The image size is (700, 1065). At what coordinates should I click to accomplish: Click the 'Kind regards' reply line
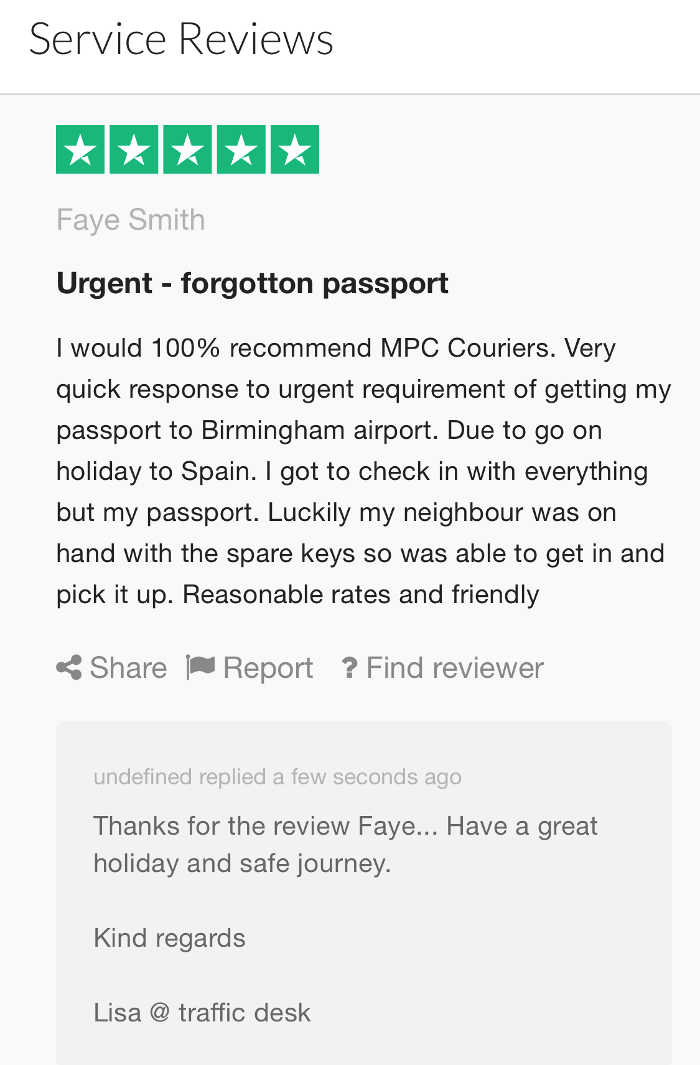(169, 938)
